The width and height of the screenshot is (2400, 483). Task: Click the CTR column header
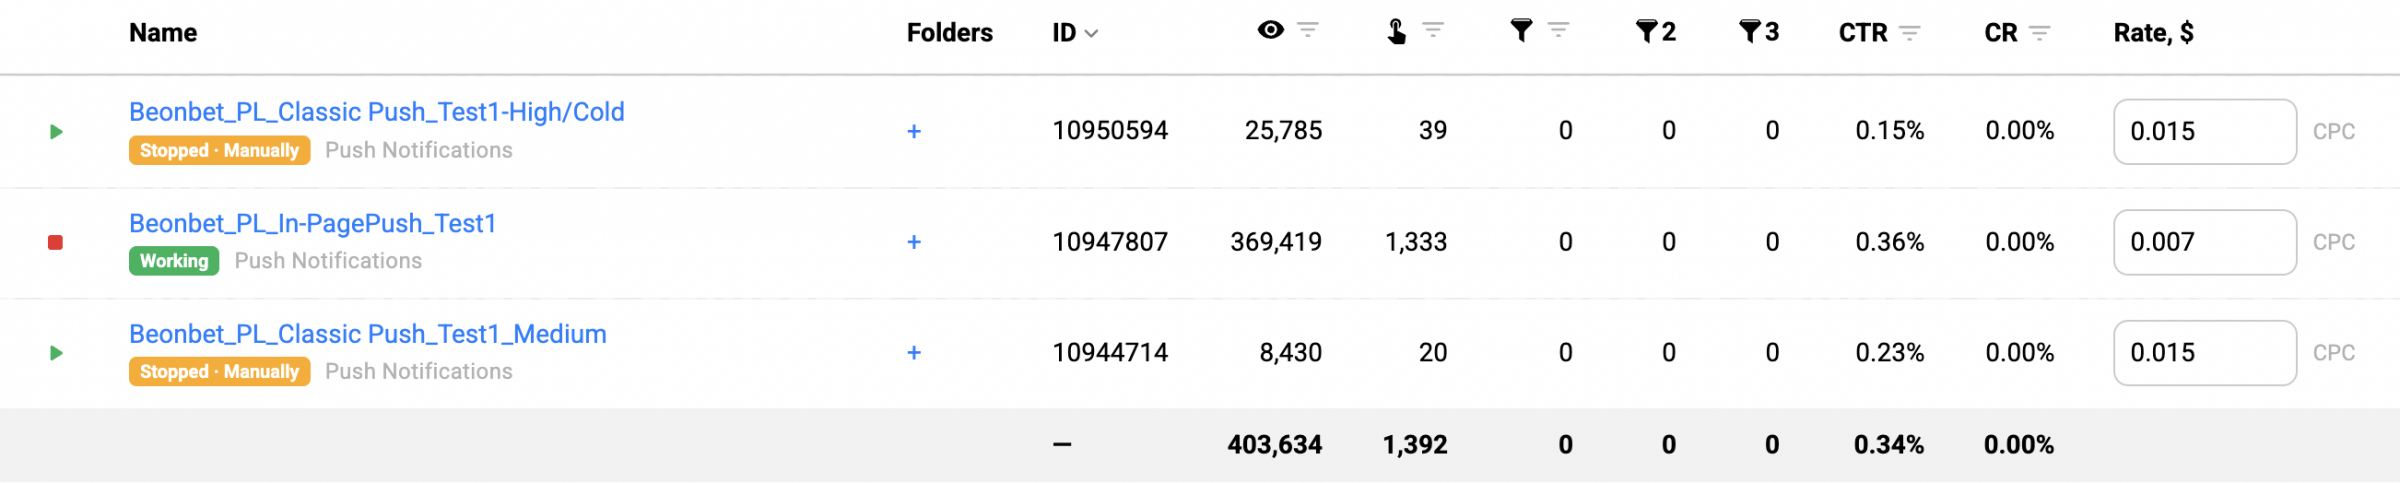[x=1863, y=33]
